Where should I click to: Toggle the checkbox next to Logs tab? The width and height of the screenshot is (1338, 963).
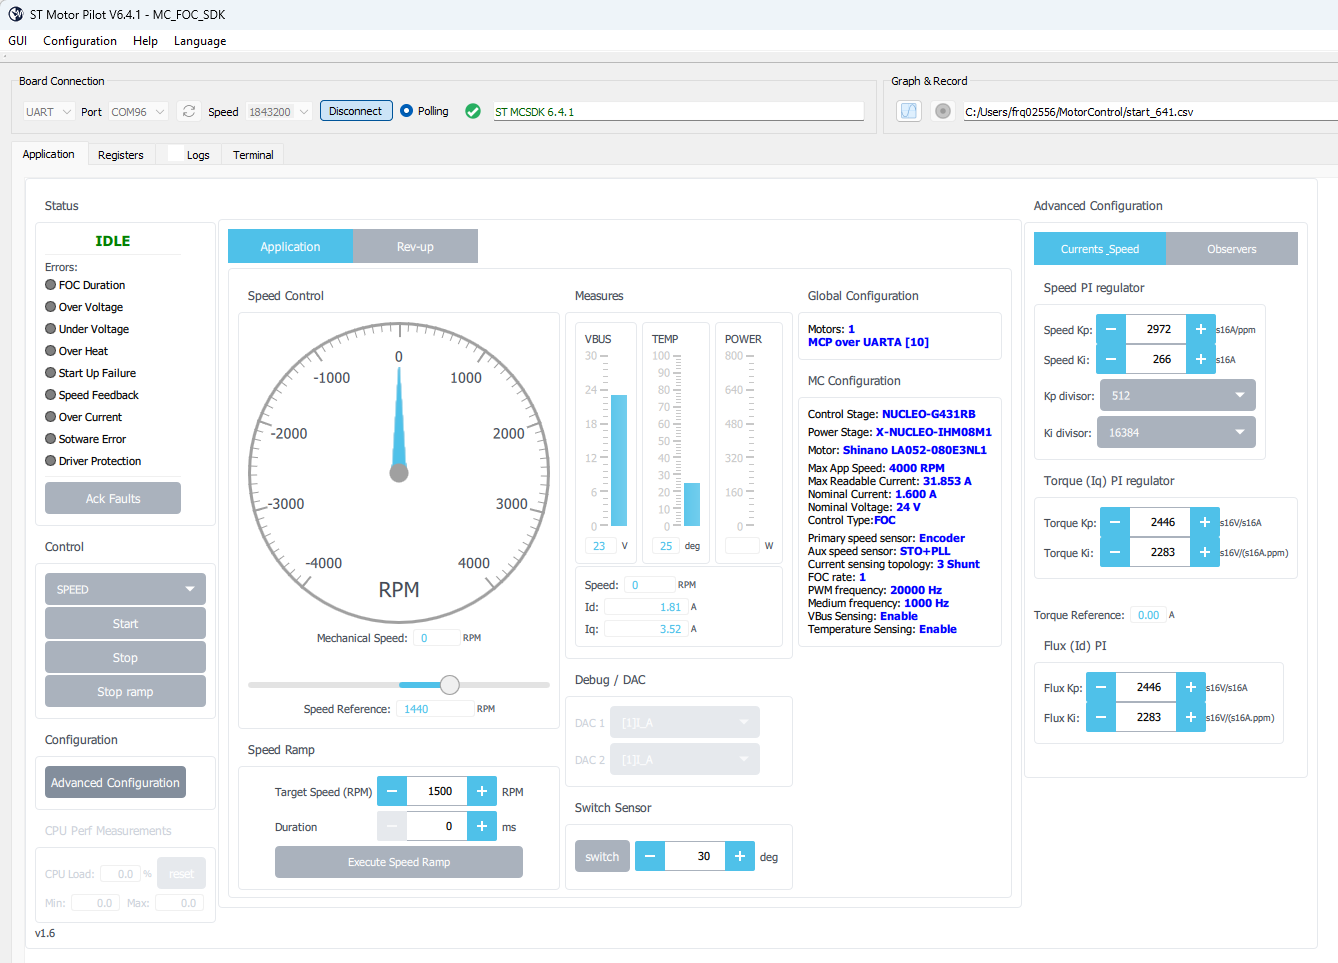[x=176, y=154]
